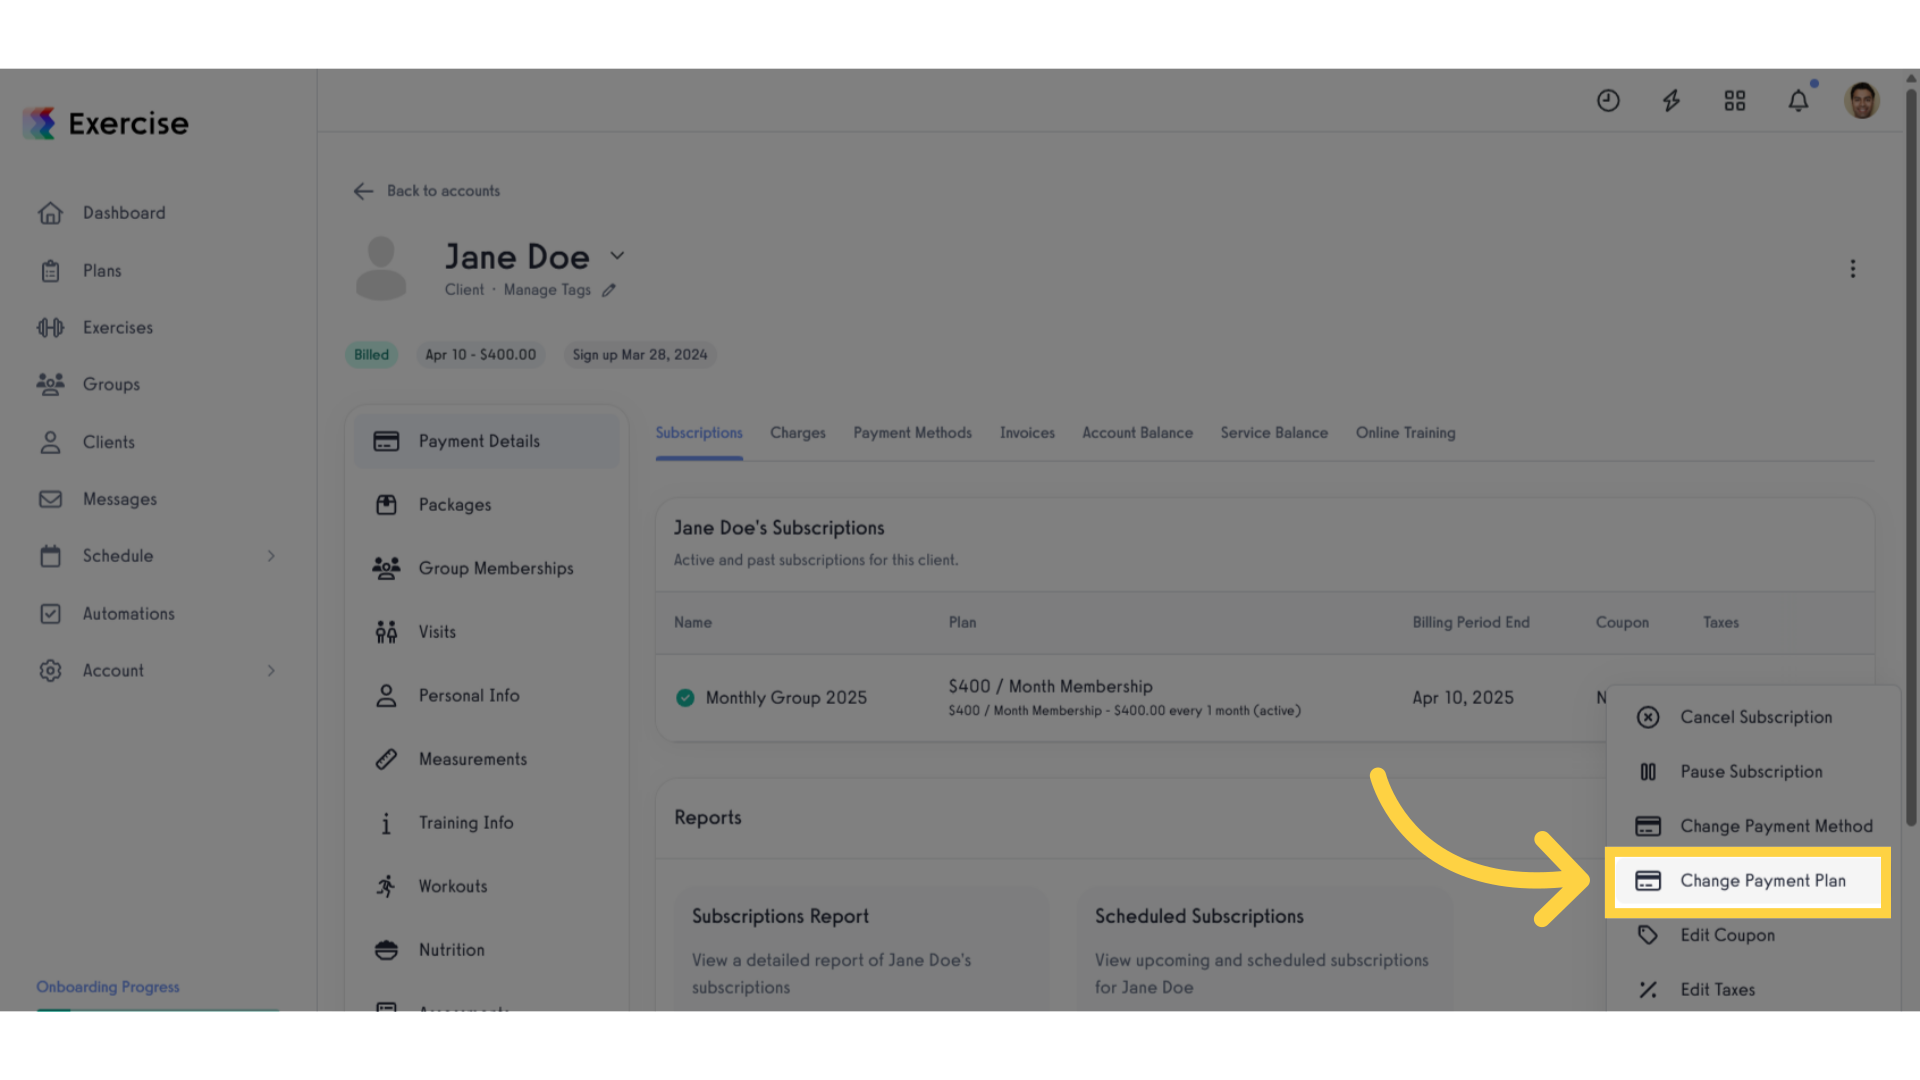Open the Invoices tab
The height and width of the screenshot is (1080, 1920).
point(1027,433)
